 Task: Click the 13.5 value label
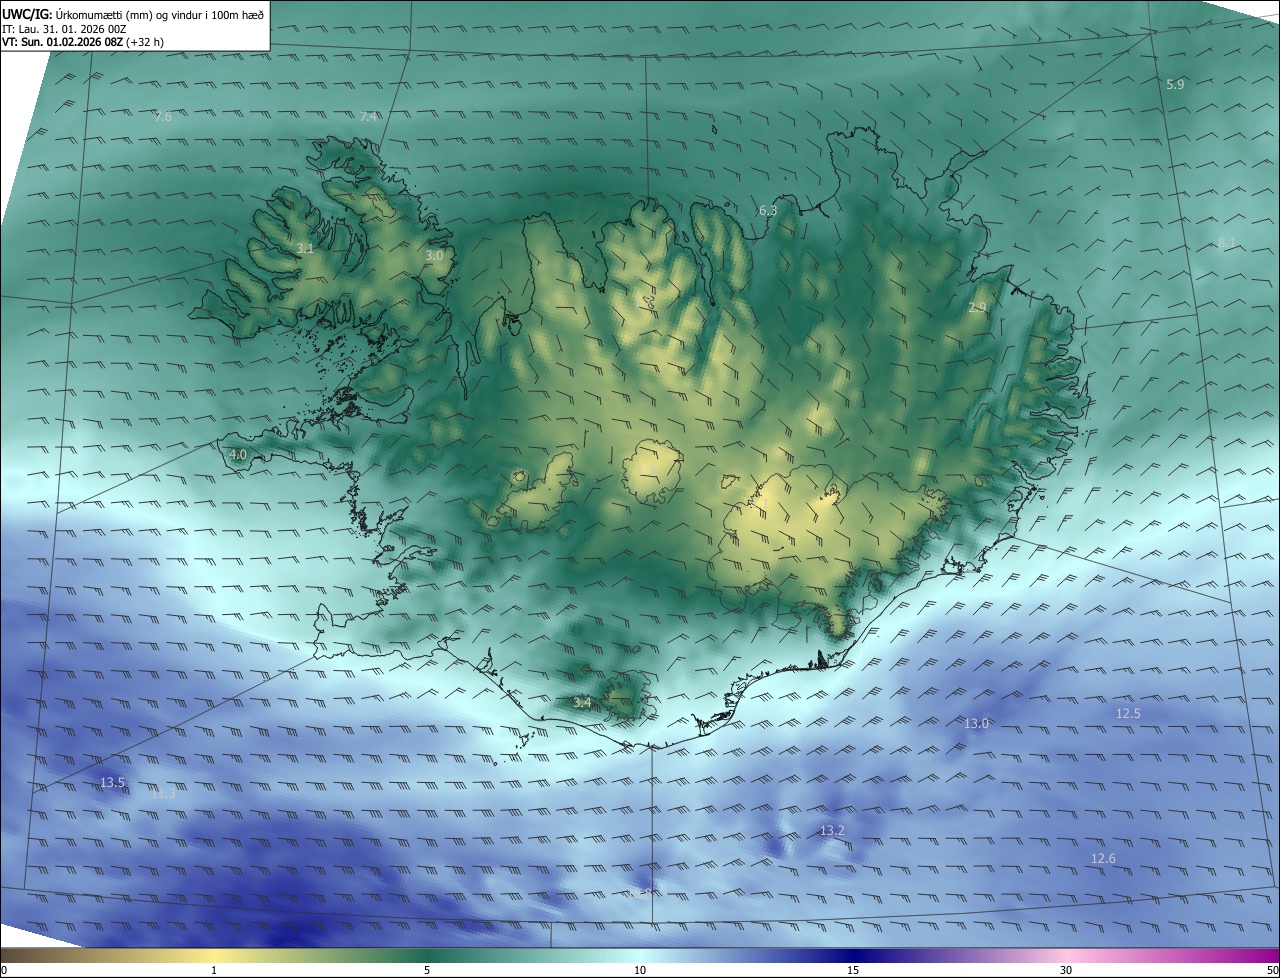(112, 782)
